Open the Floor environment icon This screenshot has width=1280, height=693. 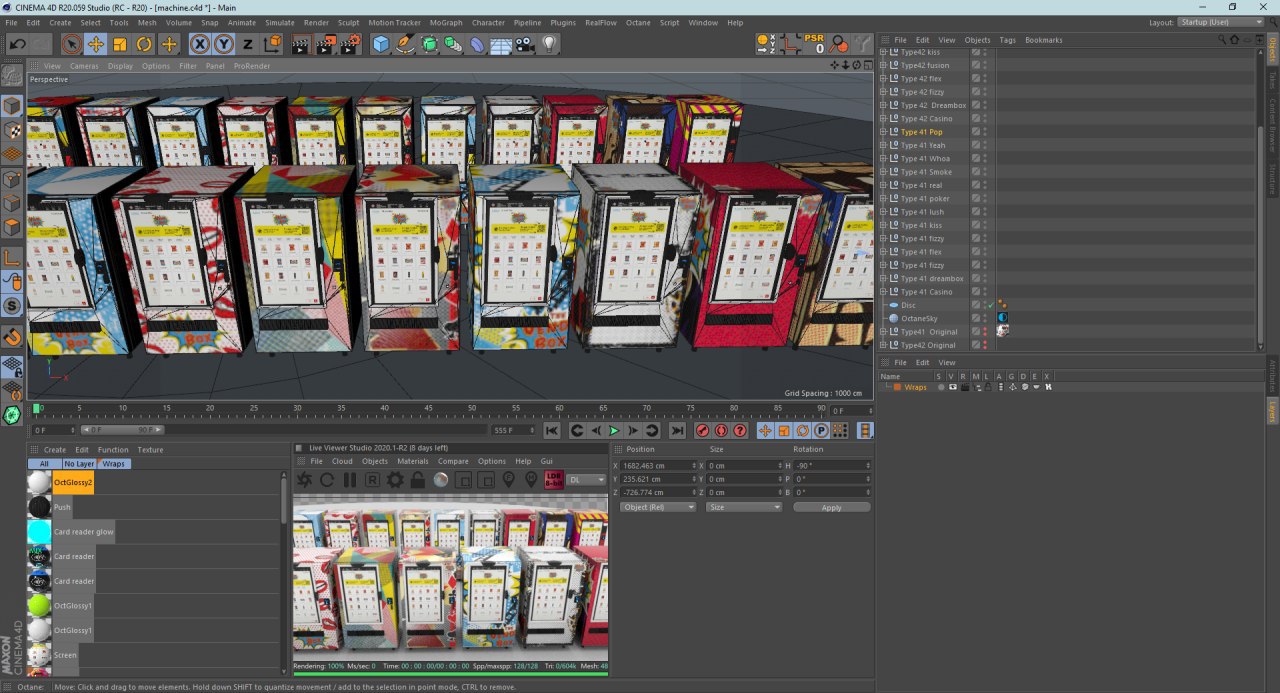click(501, 44)
